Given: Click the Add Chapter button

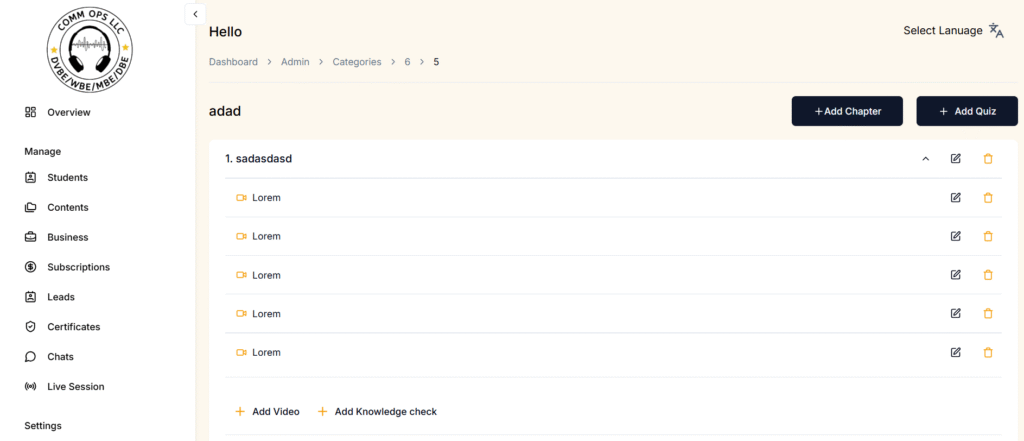Looking at the screenshot, I should [847, 111].
